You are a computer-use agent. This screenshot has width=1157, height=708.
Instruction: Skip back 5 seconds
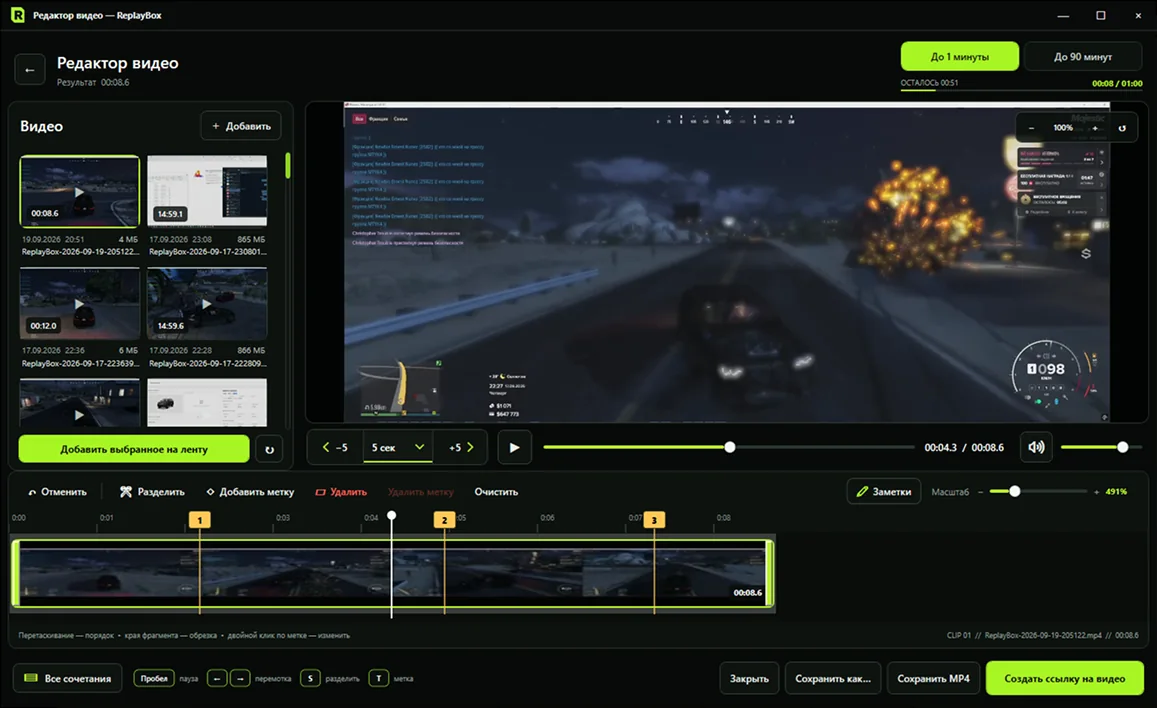(x=335, y=447)
